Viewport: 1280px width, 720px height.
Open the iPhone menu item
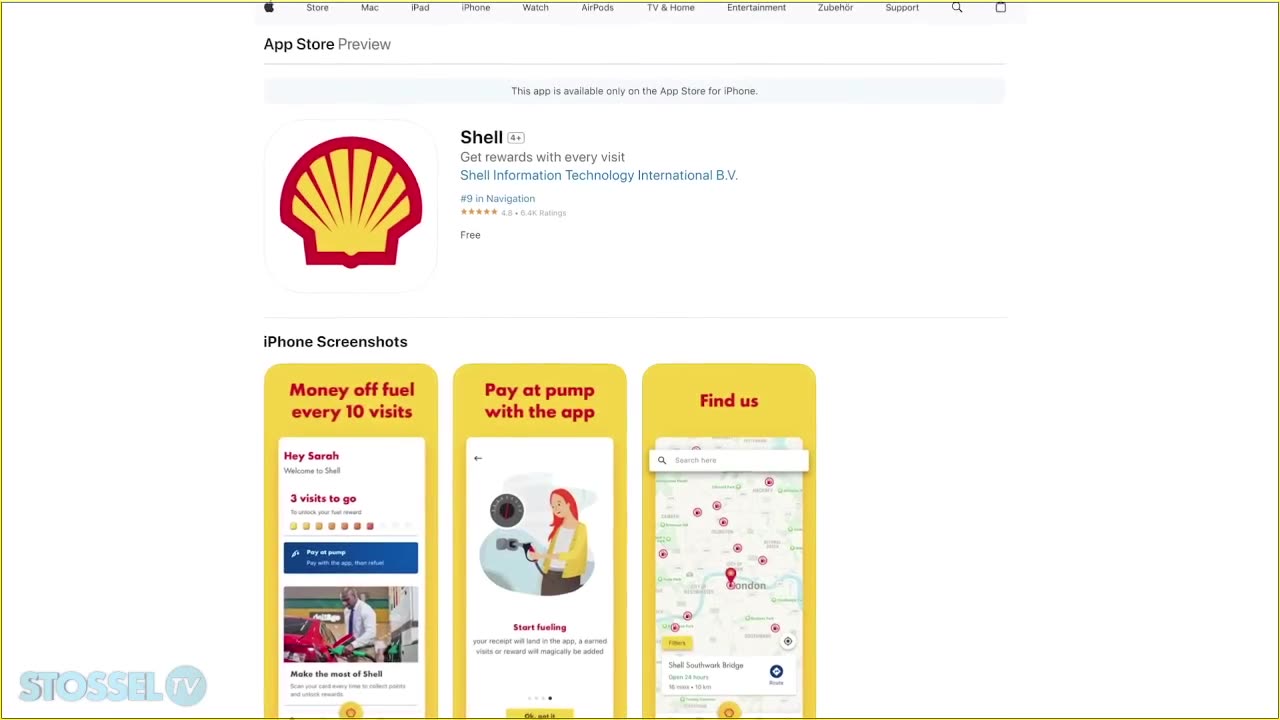(x=476, y=7)
